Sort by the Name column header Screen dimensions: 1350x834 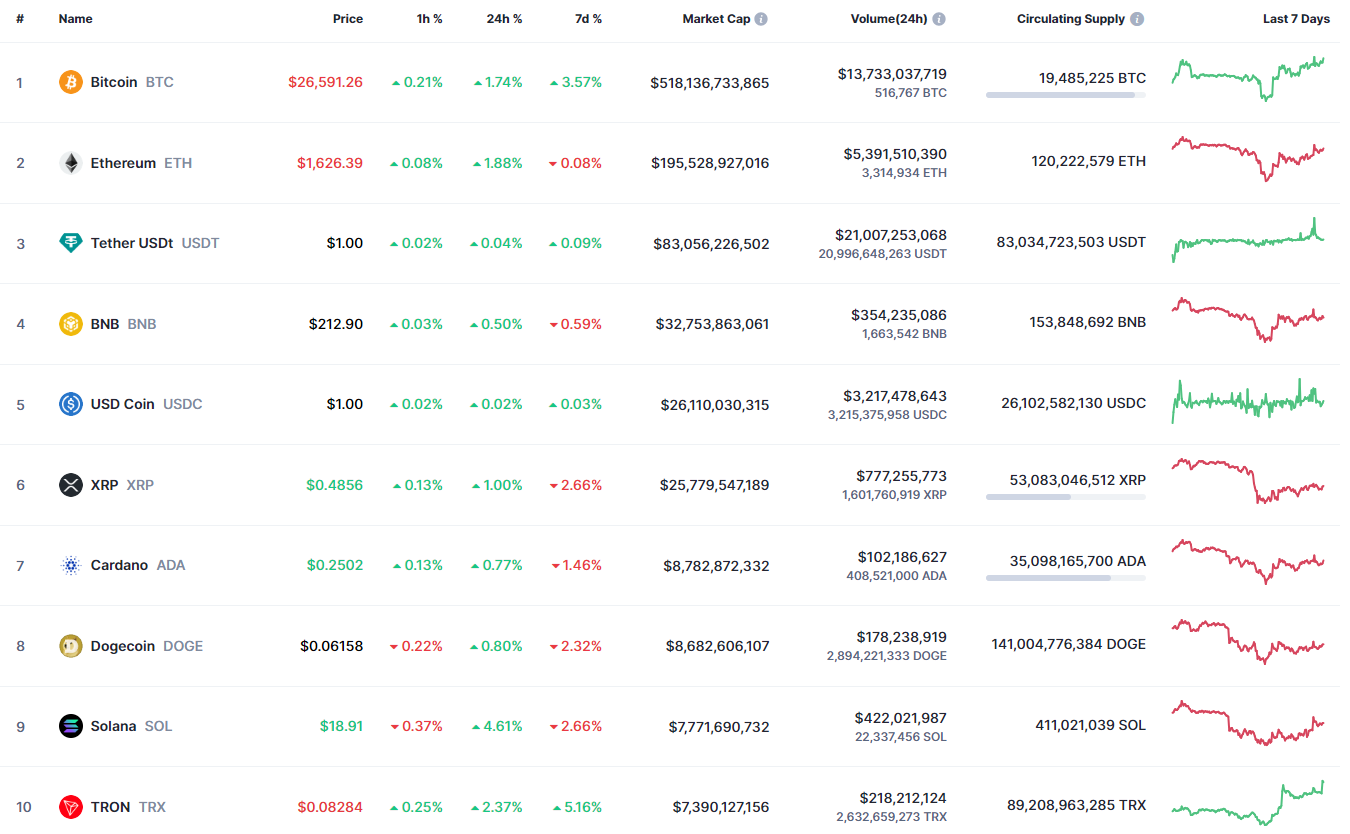75,19
